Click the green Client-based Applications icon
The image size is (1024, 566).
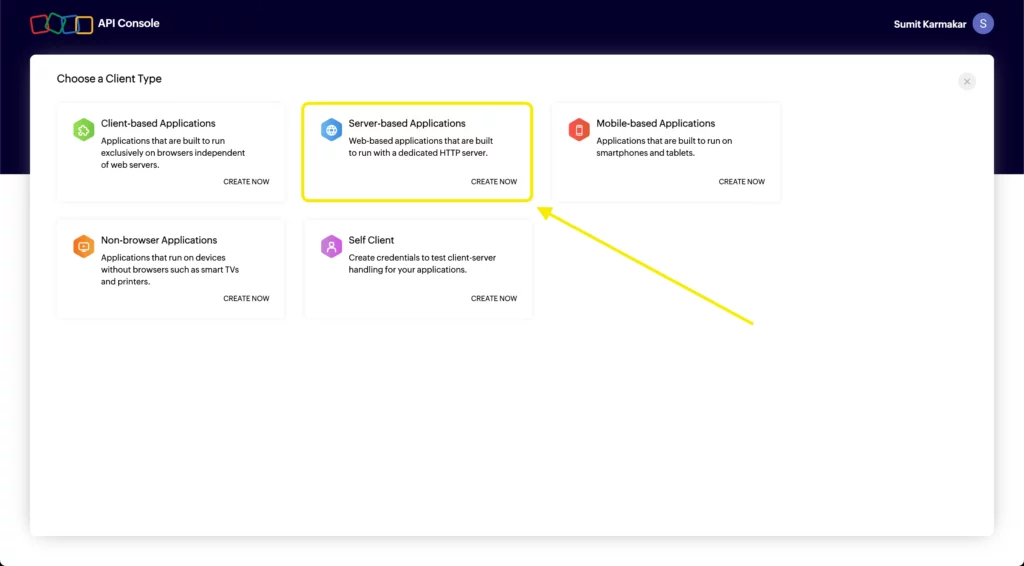tap(84, 130)
